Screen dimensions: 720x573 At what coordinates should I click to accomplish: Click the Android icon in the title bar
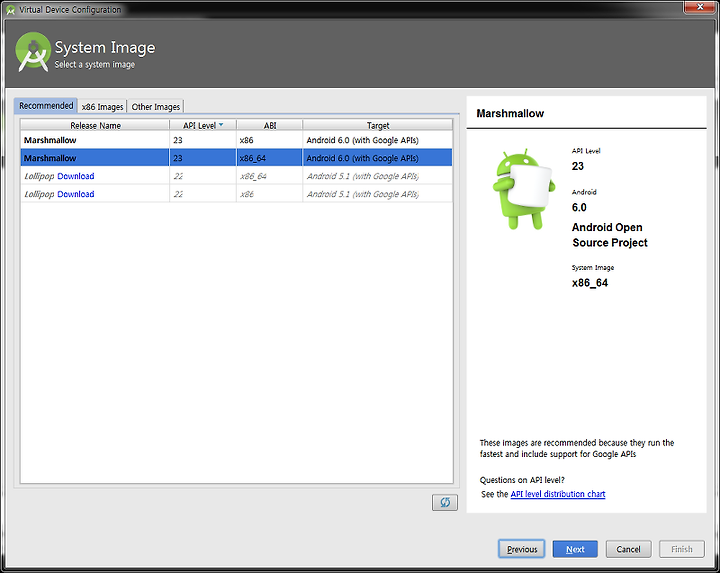coord(10,10)
